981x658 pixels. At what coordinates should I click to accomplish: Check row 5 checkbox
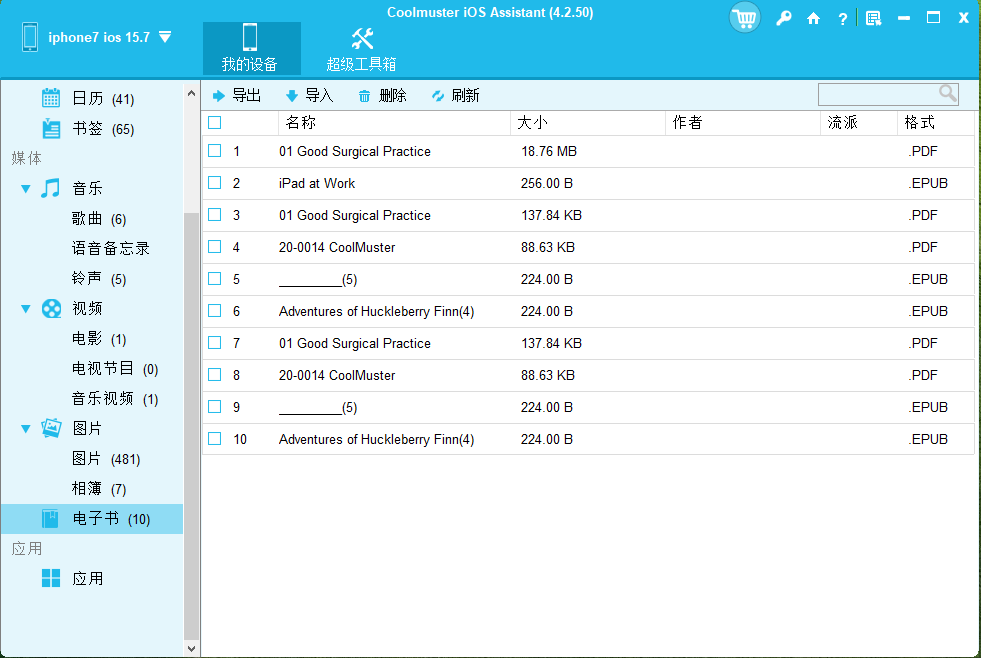[215, 278]
